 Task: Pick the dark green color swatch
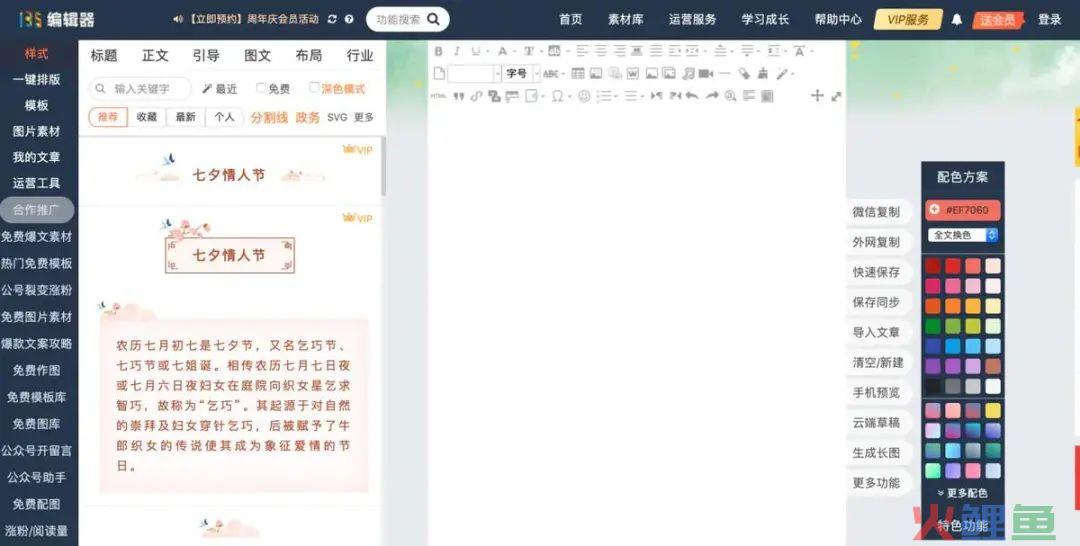click(933, 326)
